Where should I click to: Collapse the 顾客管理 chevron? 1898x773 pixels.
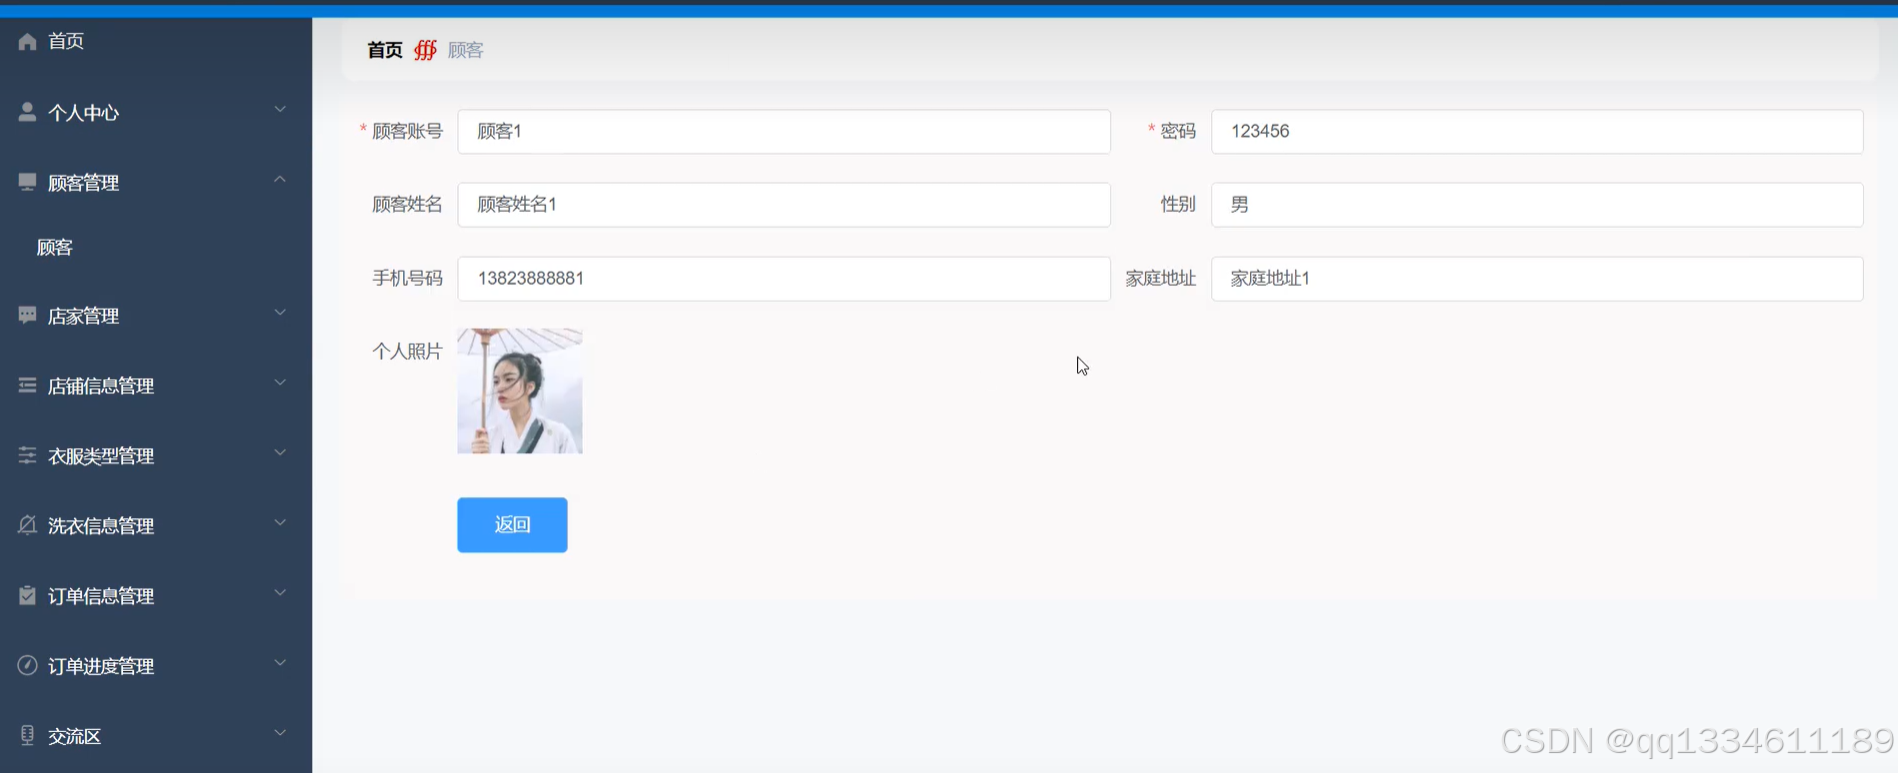point(280,179)
